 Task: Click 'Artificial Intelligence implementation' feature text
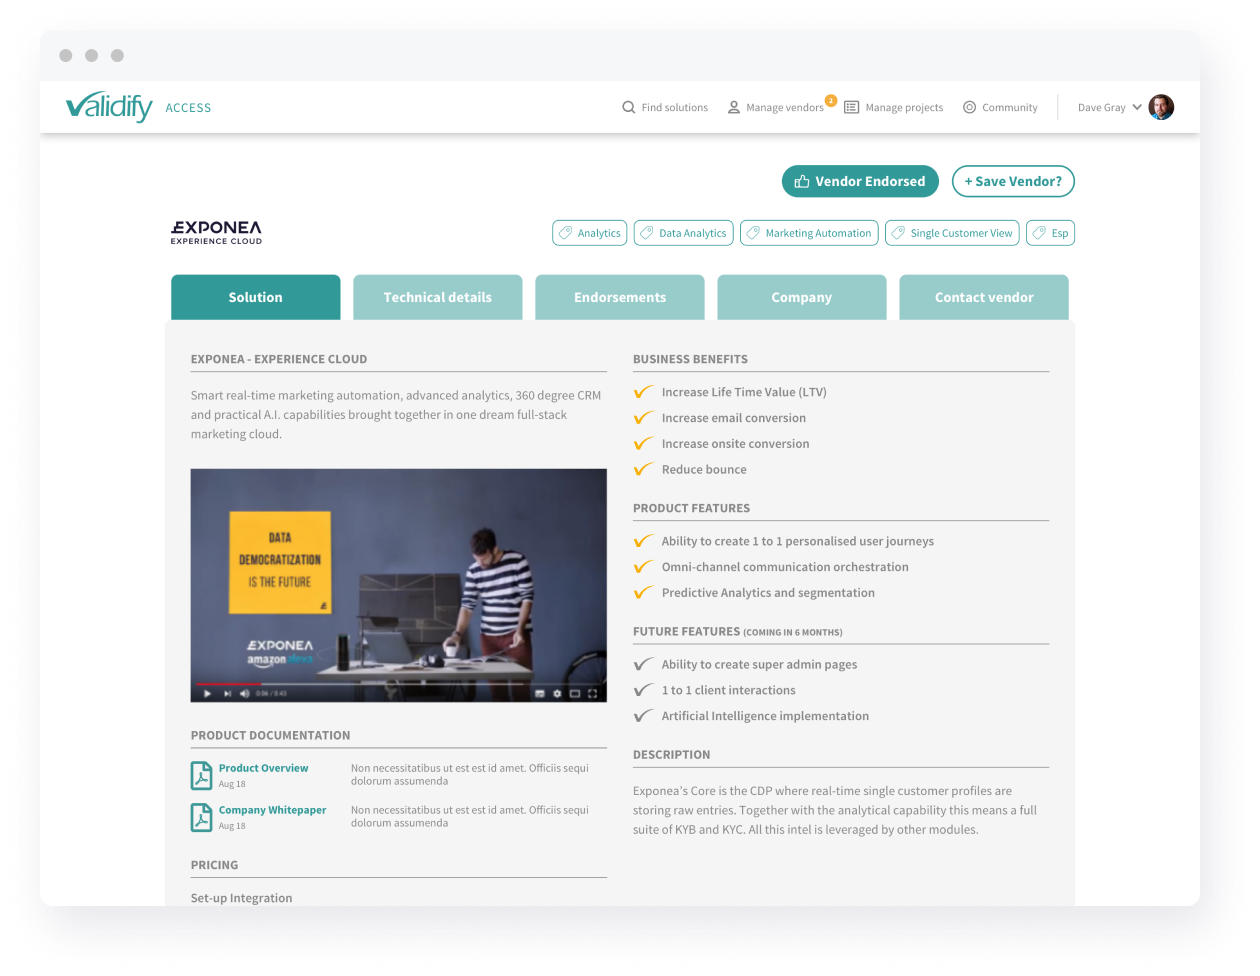(x=765, y=716)
